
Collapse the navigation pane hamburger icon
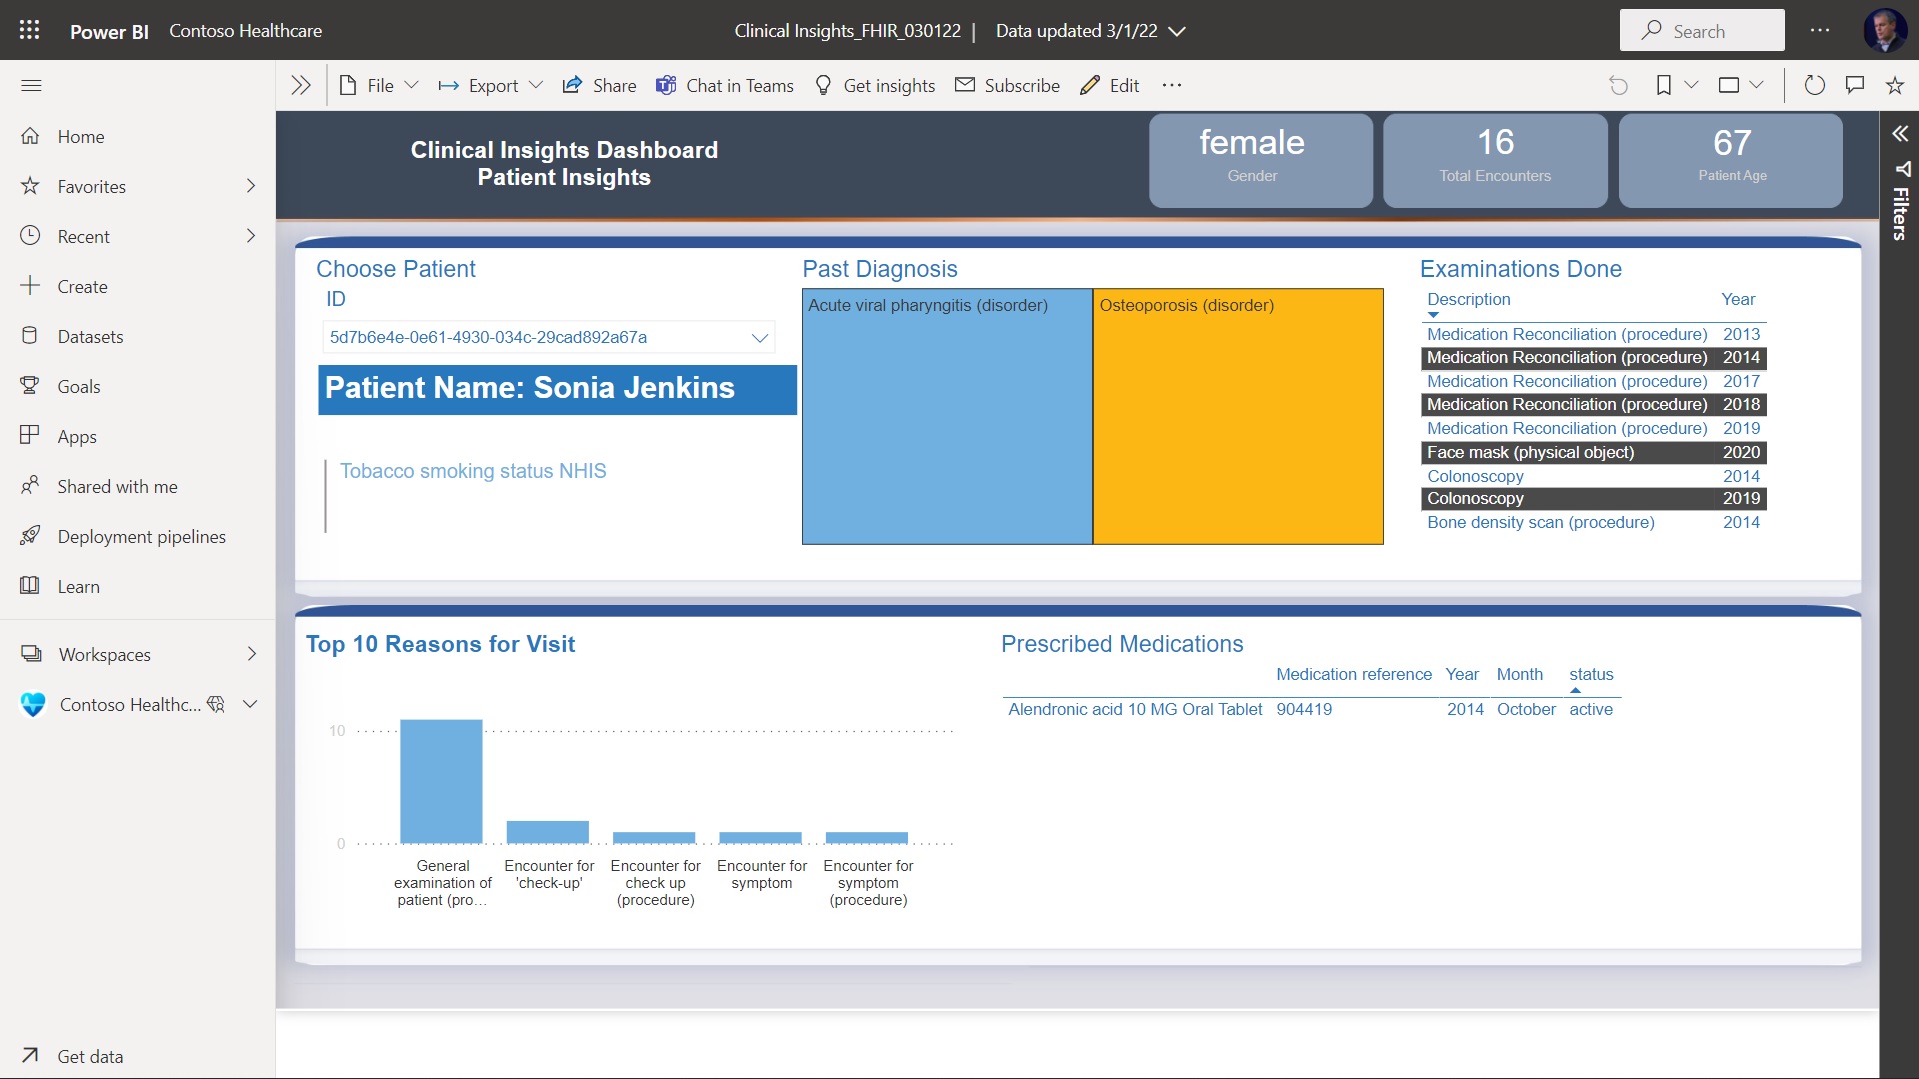pos(31,85)
